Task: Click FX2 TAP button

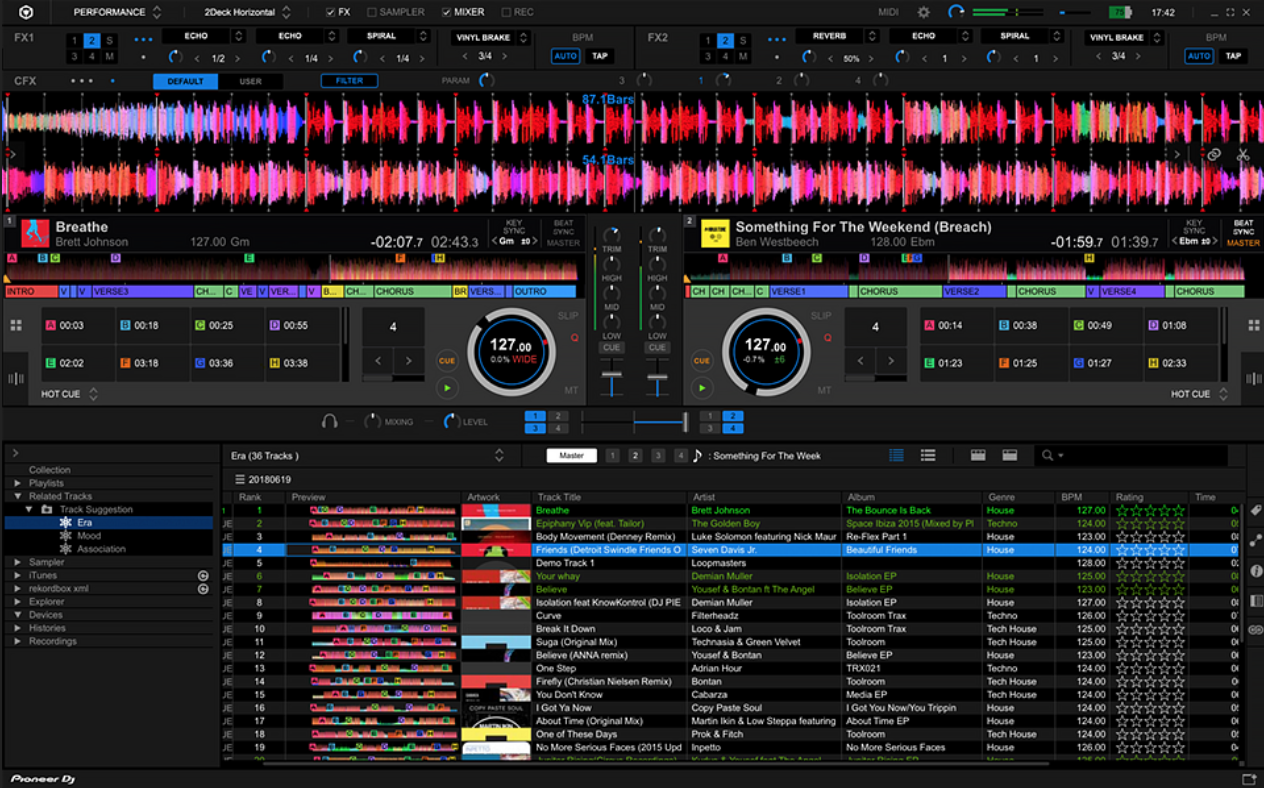Action: tap(1233, 56)
